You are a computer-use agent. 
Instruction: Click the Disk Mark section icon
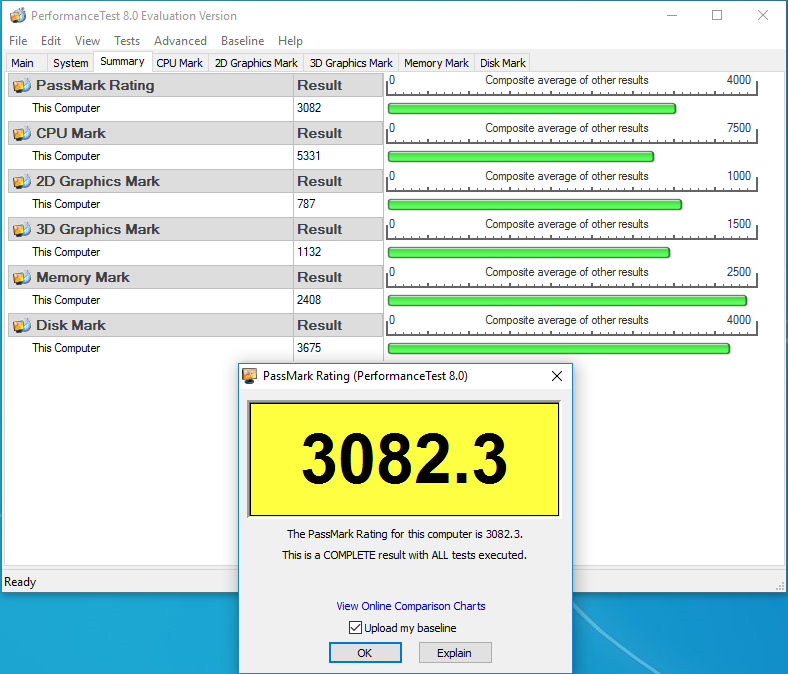point(22,326)
